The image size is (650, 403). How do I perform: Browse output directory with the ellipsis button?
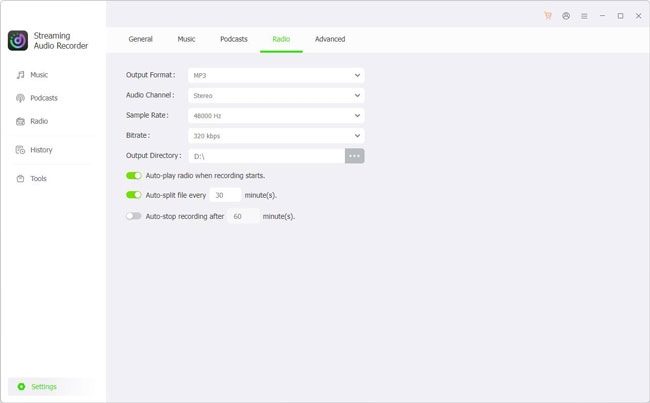point(354,156)
